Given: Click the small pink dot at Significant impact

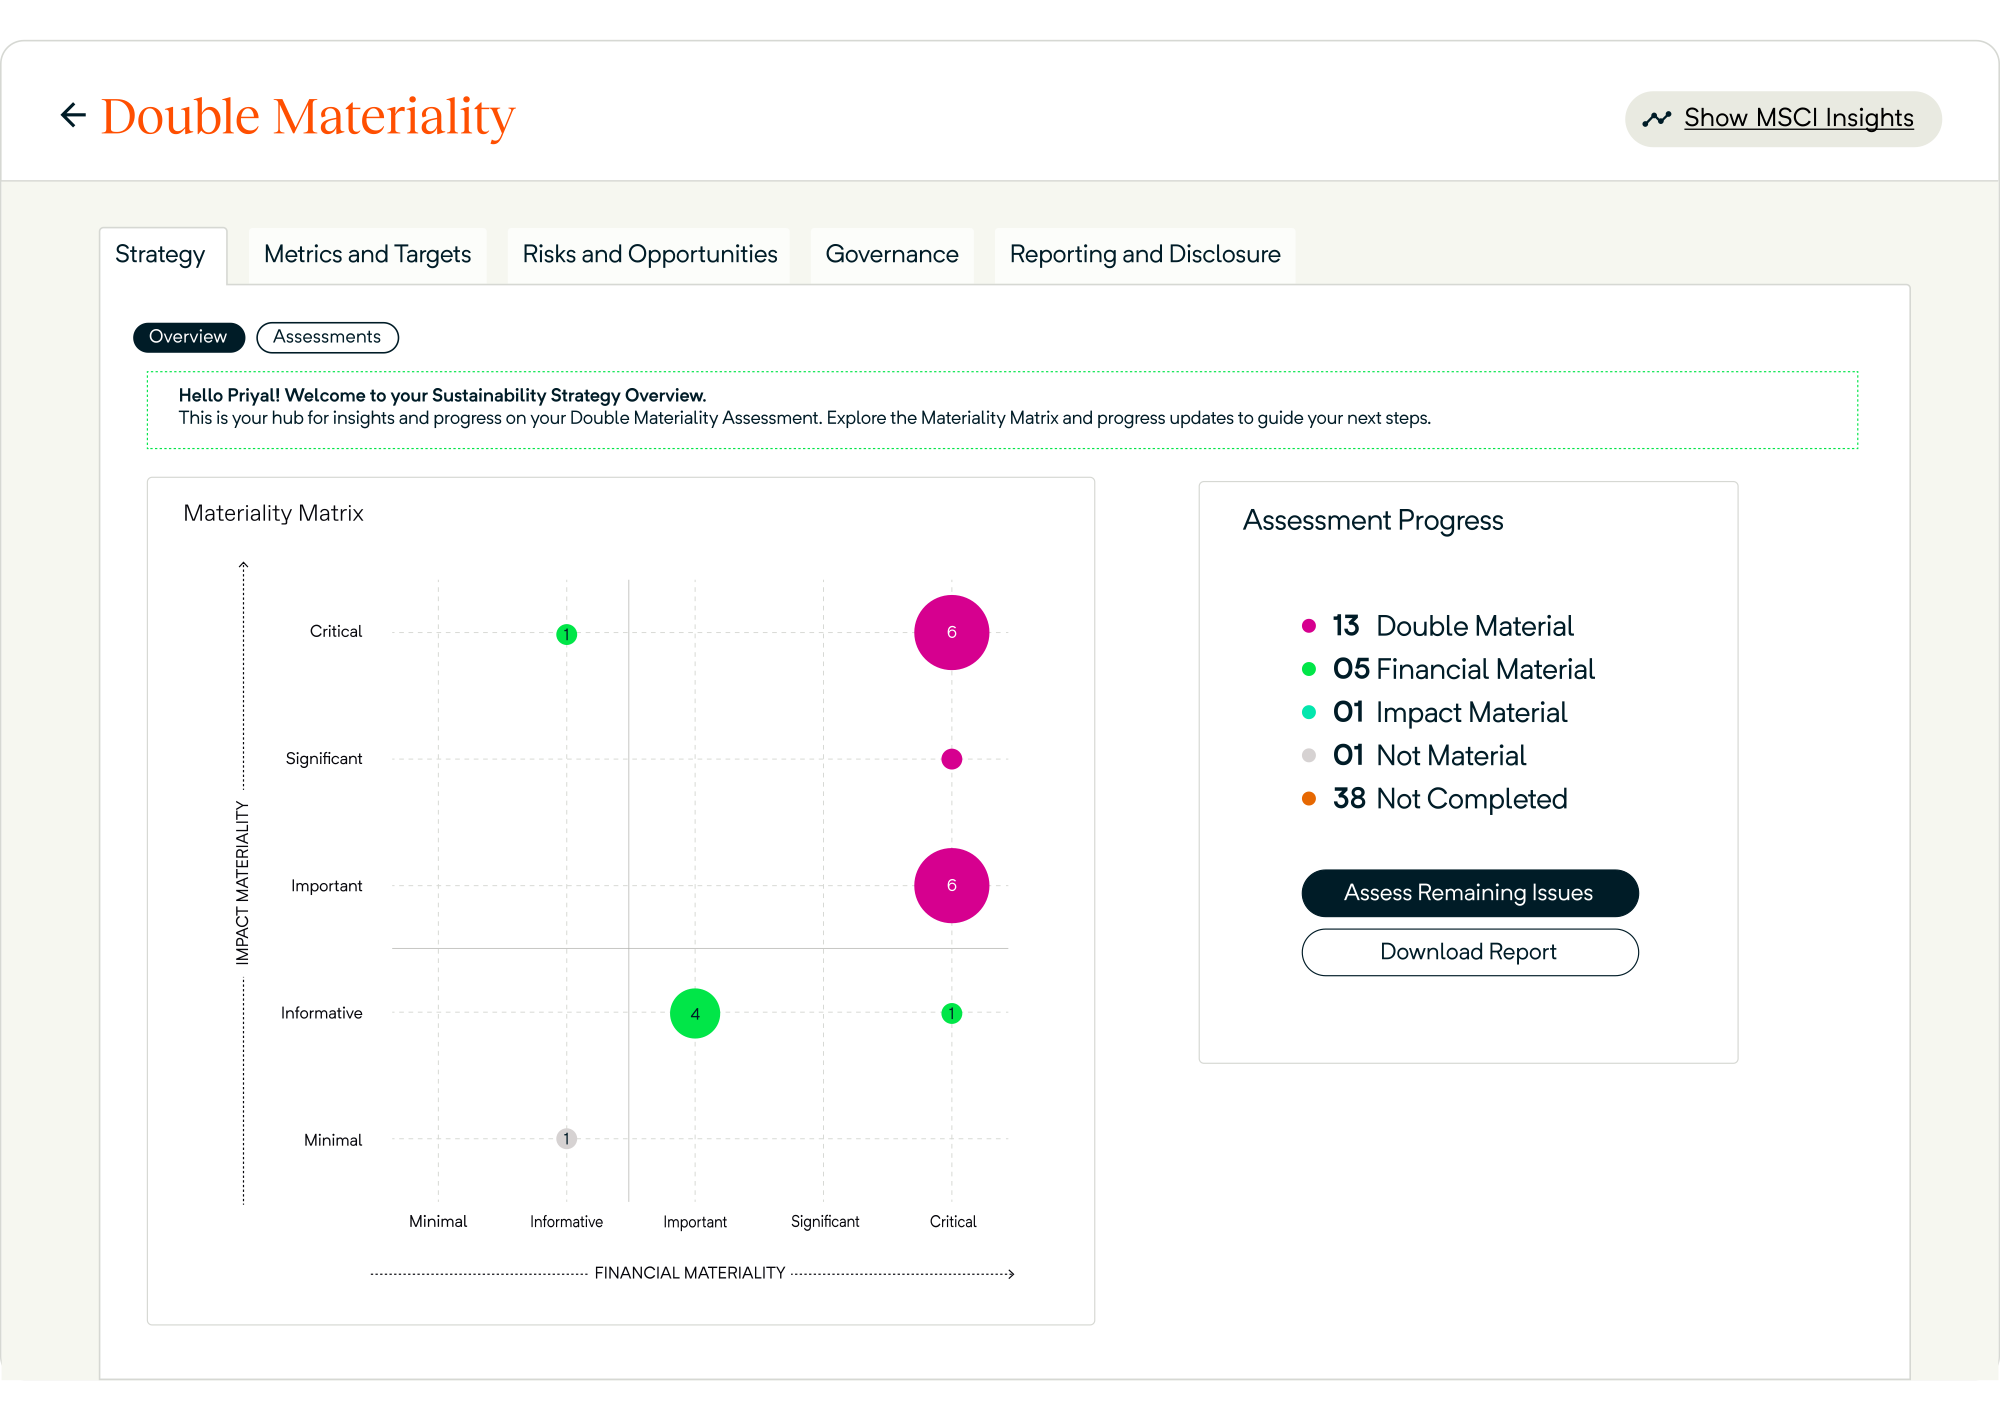Looking at the screenshot, I should tap(951, 759).
